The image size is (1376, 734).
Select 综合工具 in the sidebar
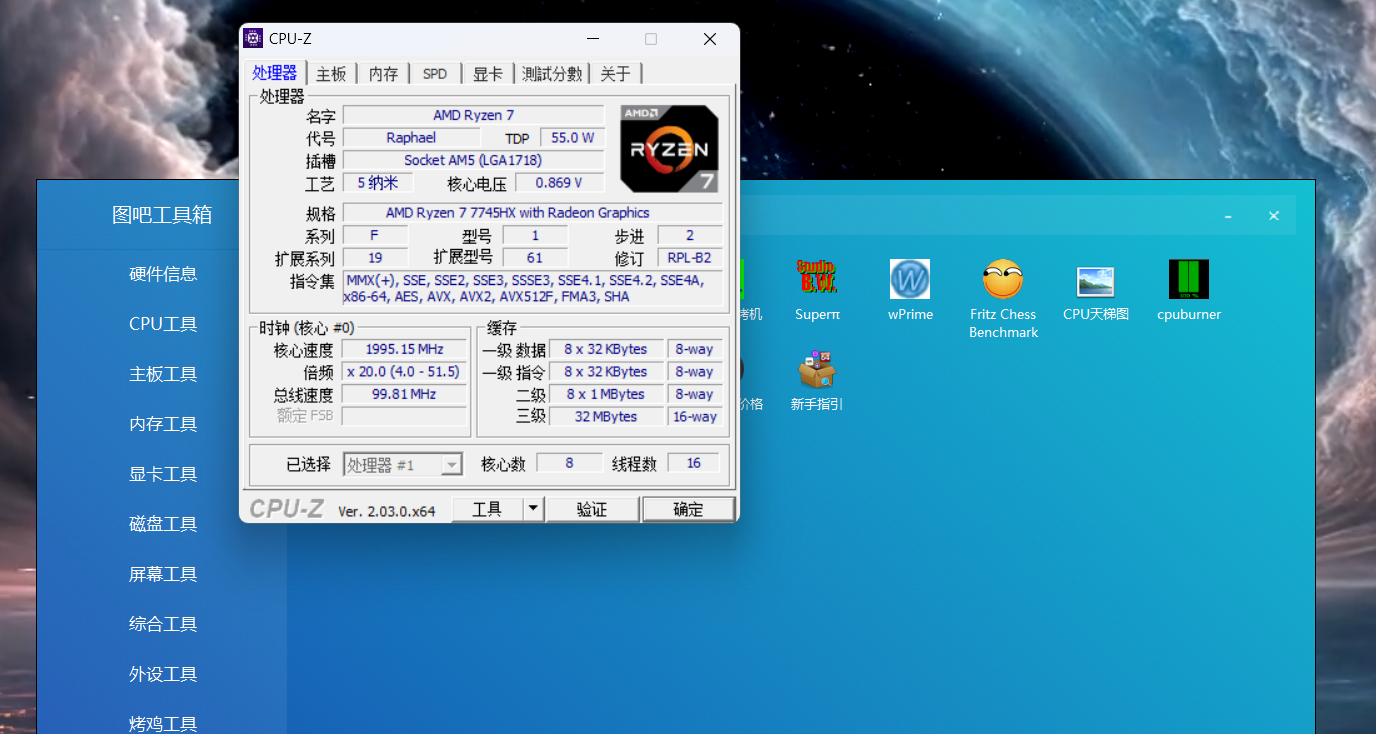click(163, 624)
